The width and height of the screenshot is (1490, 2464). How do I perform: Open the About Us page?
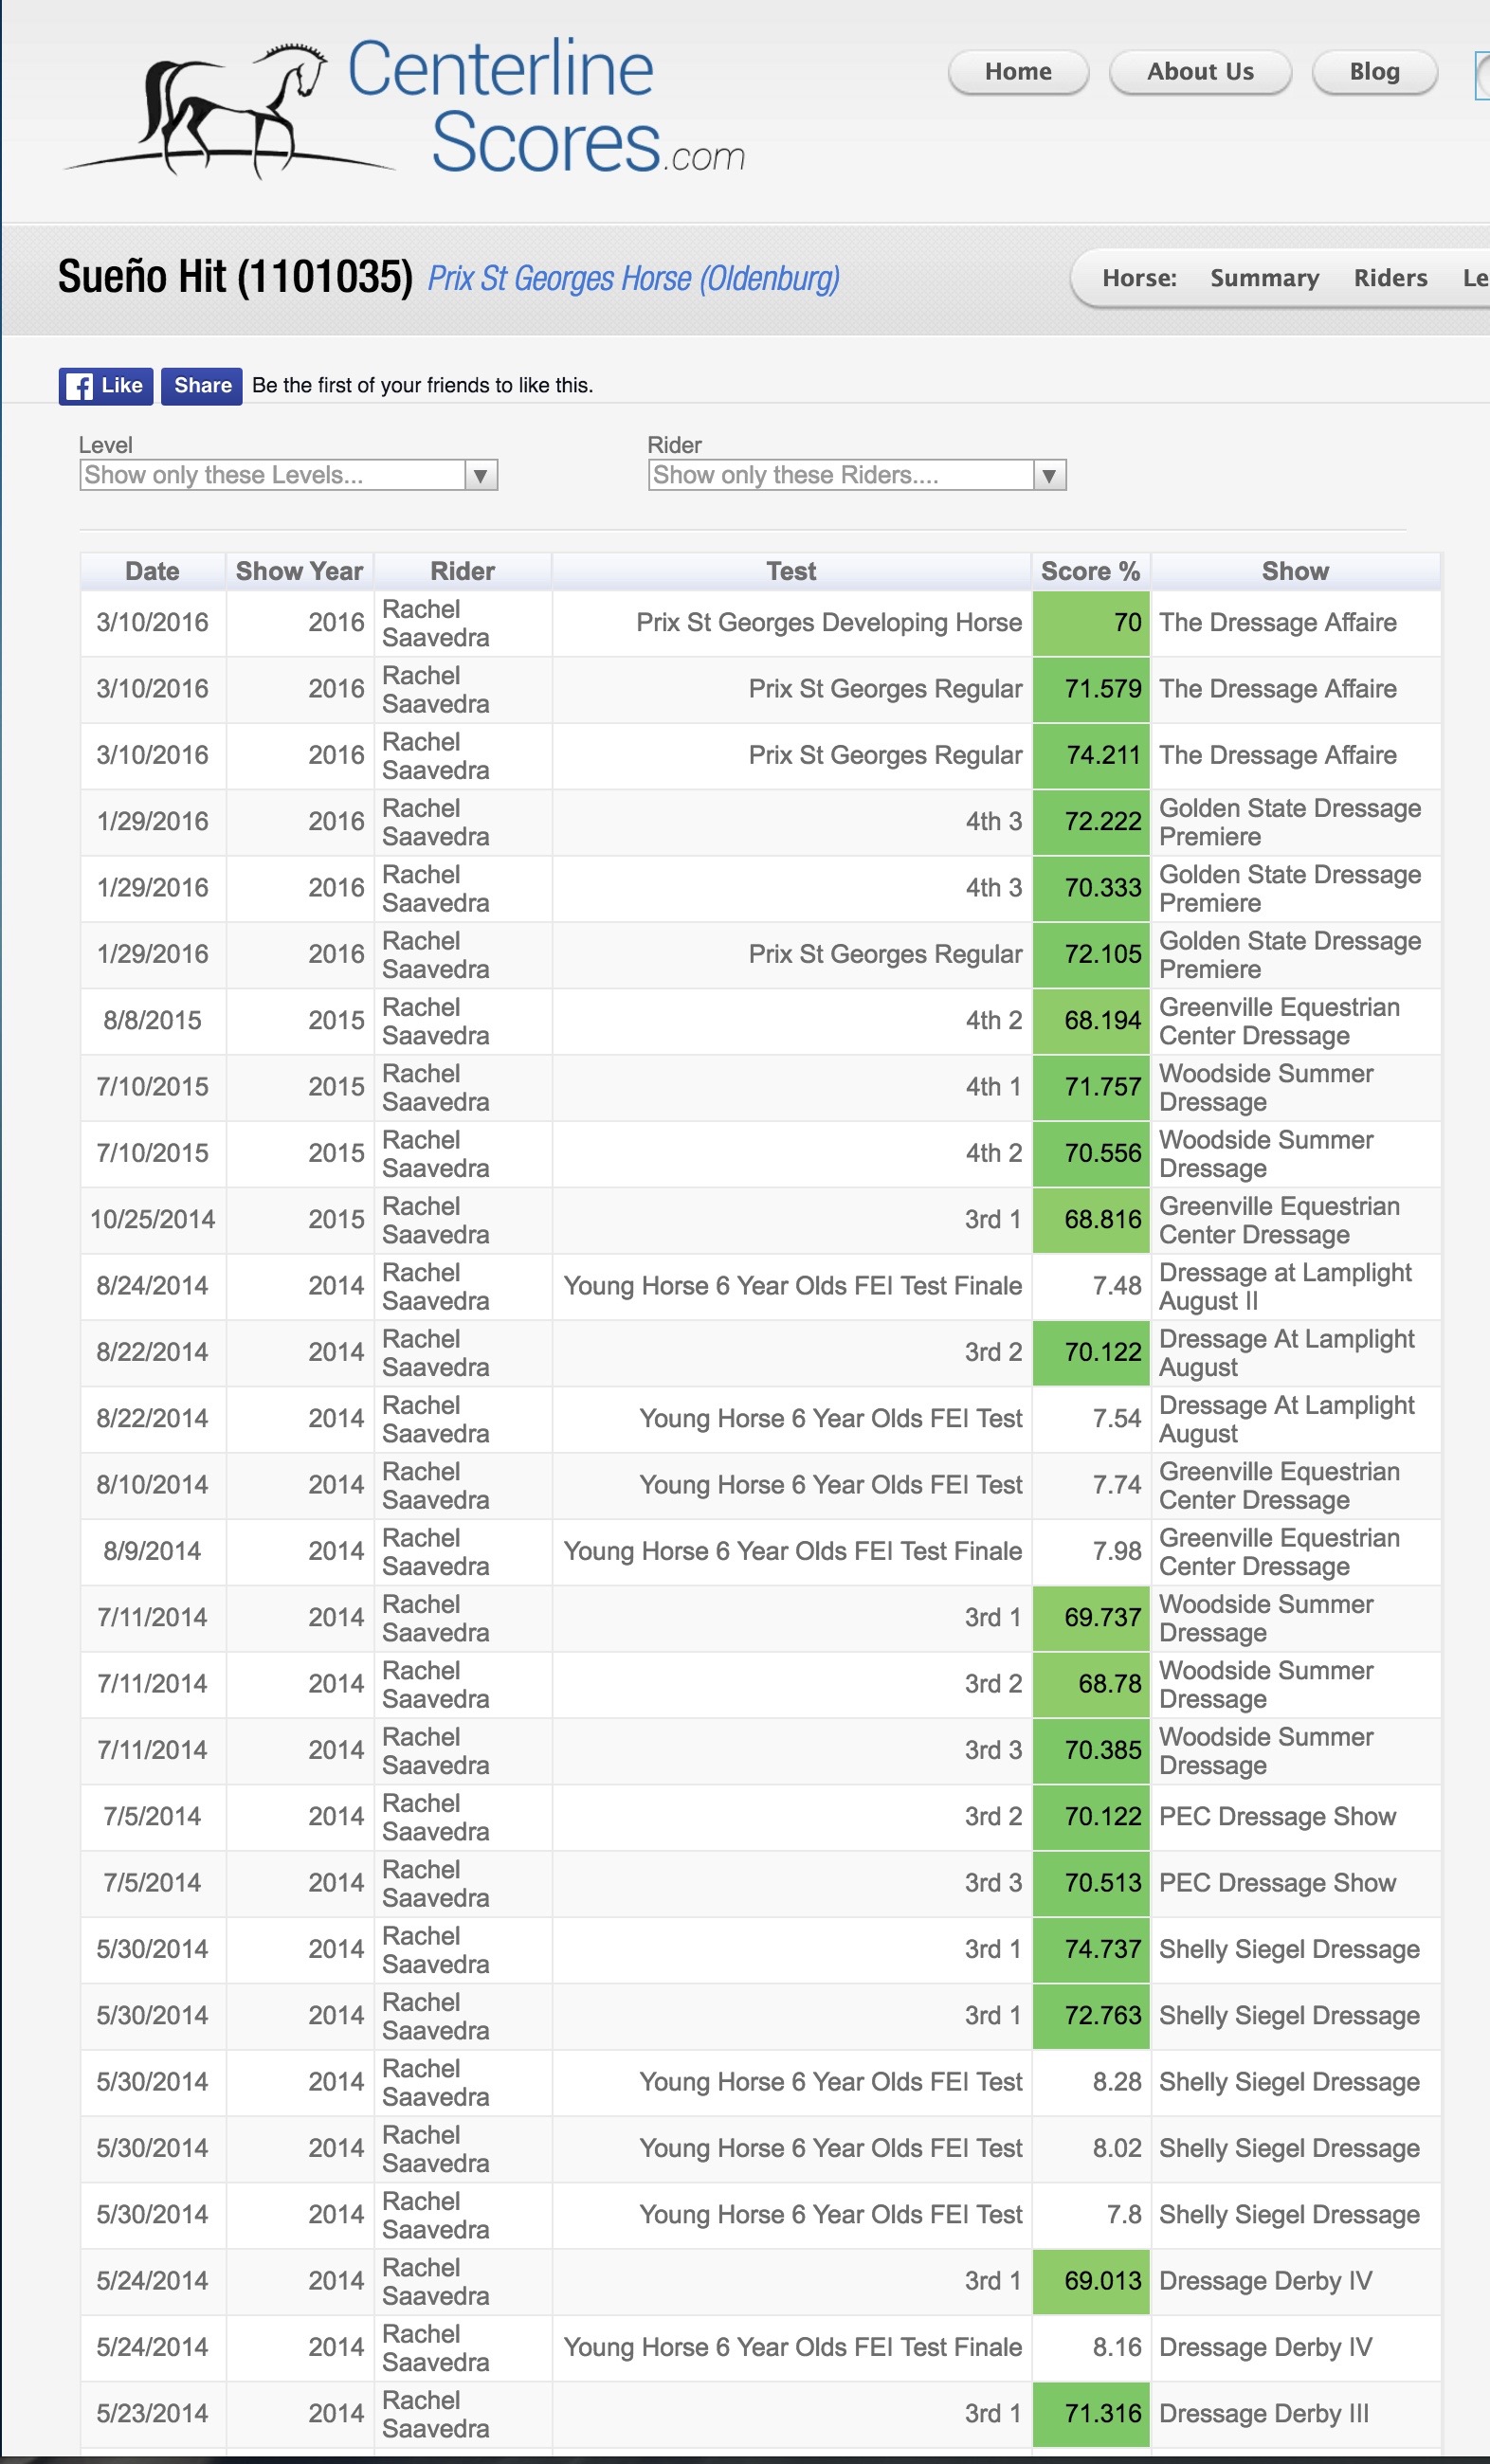pyautogui.click(x=1200, y=72)
